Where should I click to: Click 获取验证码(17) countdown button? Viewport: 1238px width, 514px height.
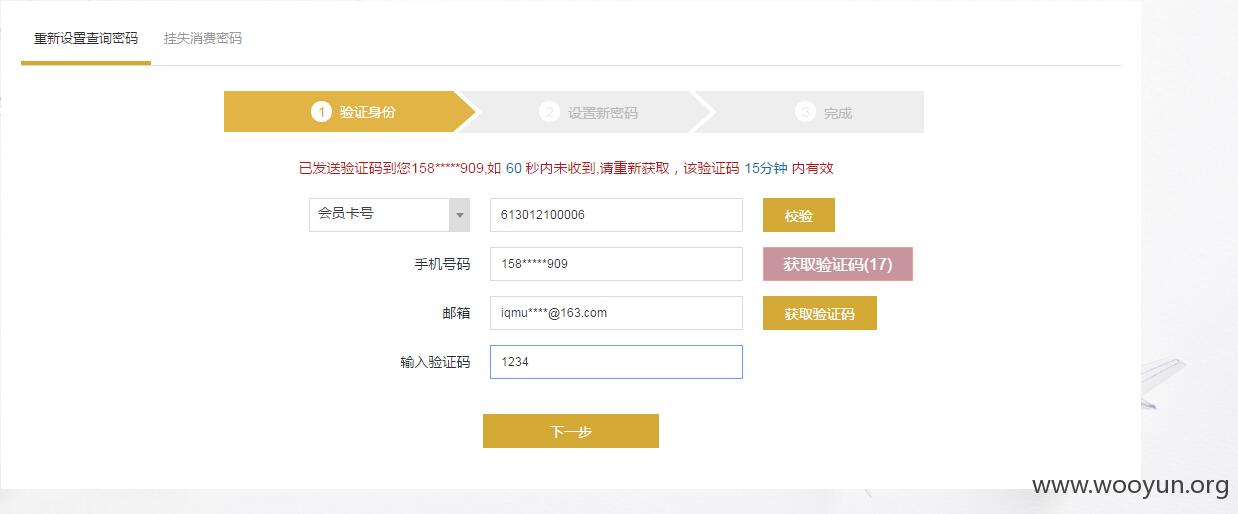click(838, 264)
